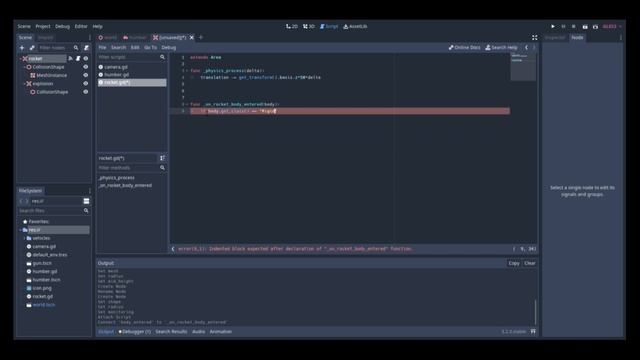
Task: Click the search icon in filter scripts field
Action: 162,57
